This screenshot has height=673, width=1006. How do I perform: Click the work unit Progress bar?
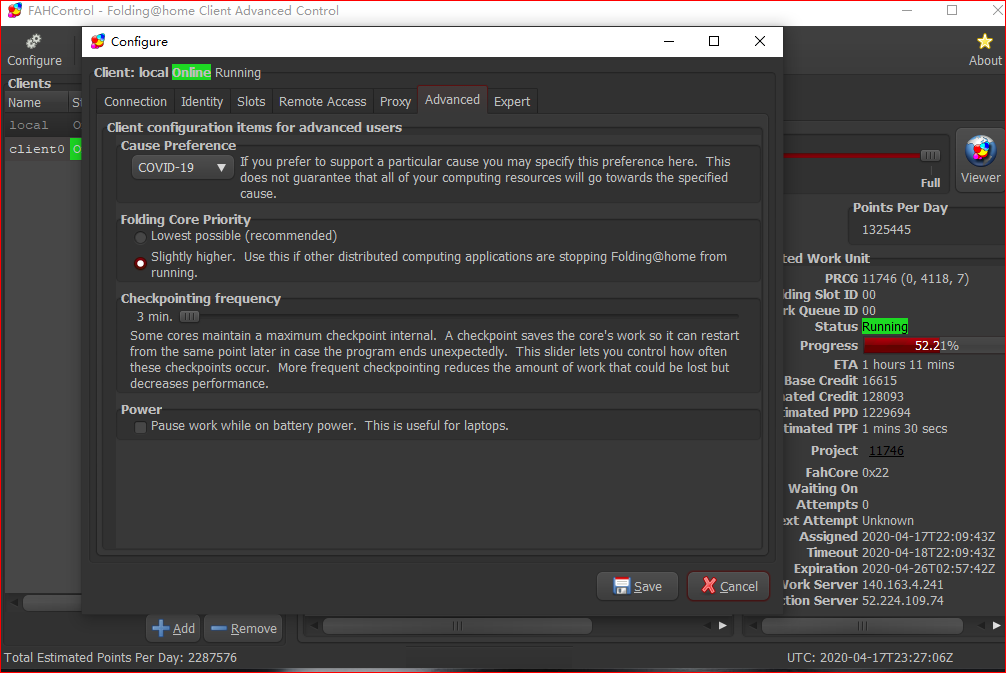click(935, 346)
